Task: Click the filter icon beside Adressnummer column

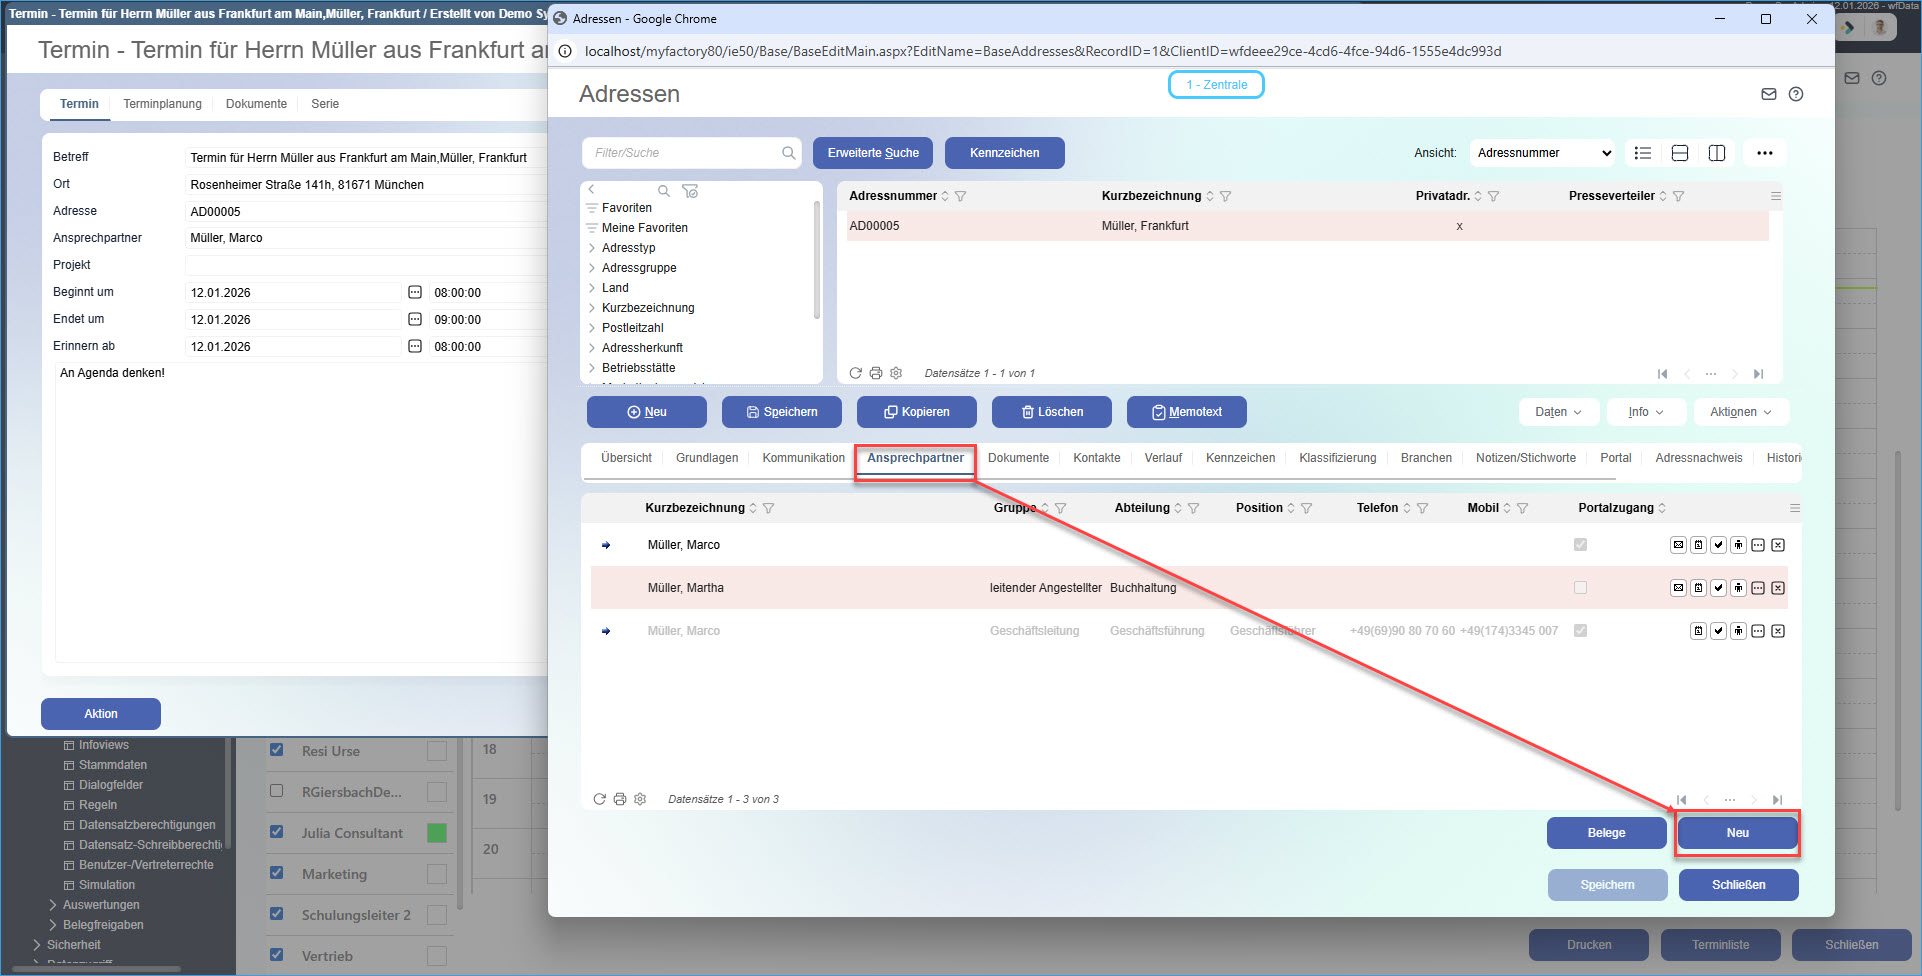Action: 960,196
